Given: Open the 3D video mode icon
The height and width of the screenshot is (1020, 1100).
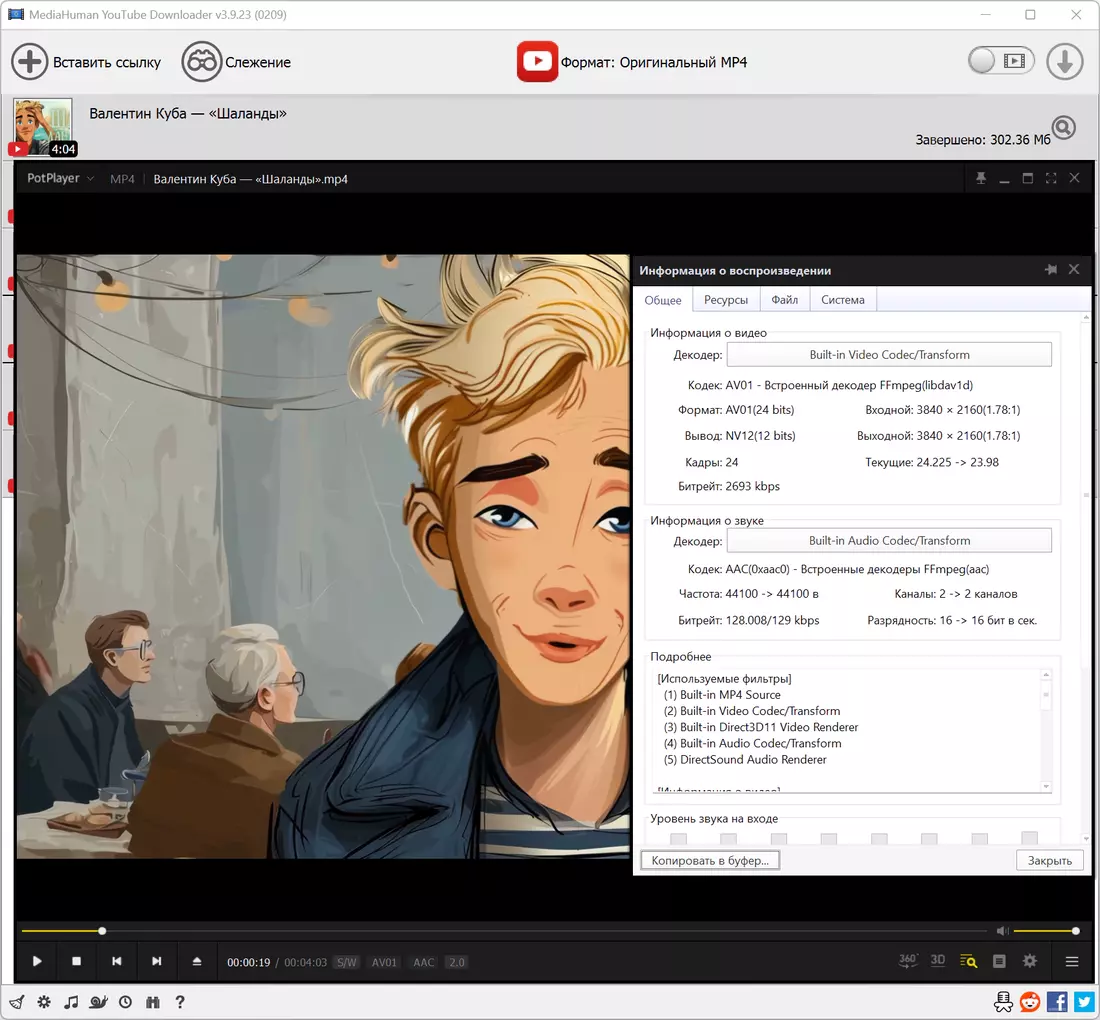Looking at the screenshot, I should pos(938,960).
